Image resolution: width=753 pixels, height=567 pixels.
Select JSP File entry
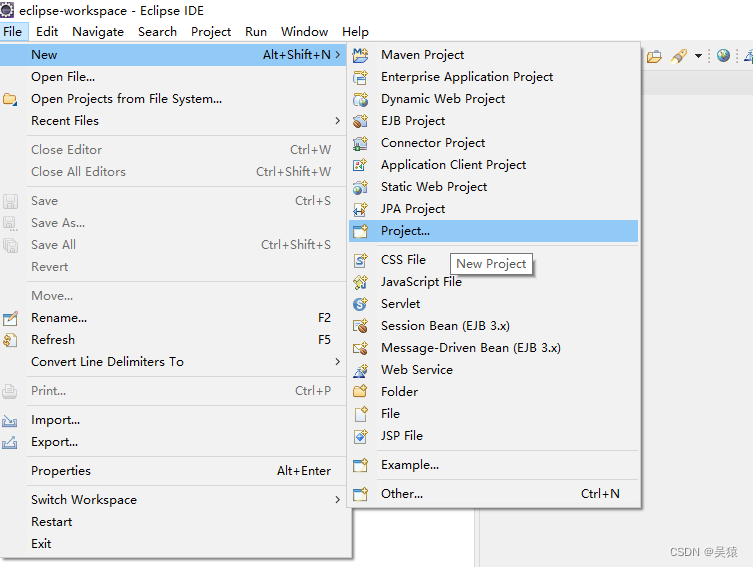tap(494, 436)
